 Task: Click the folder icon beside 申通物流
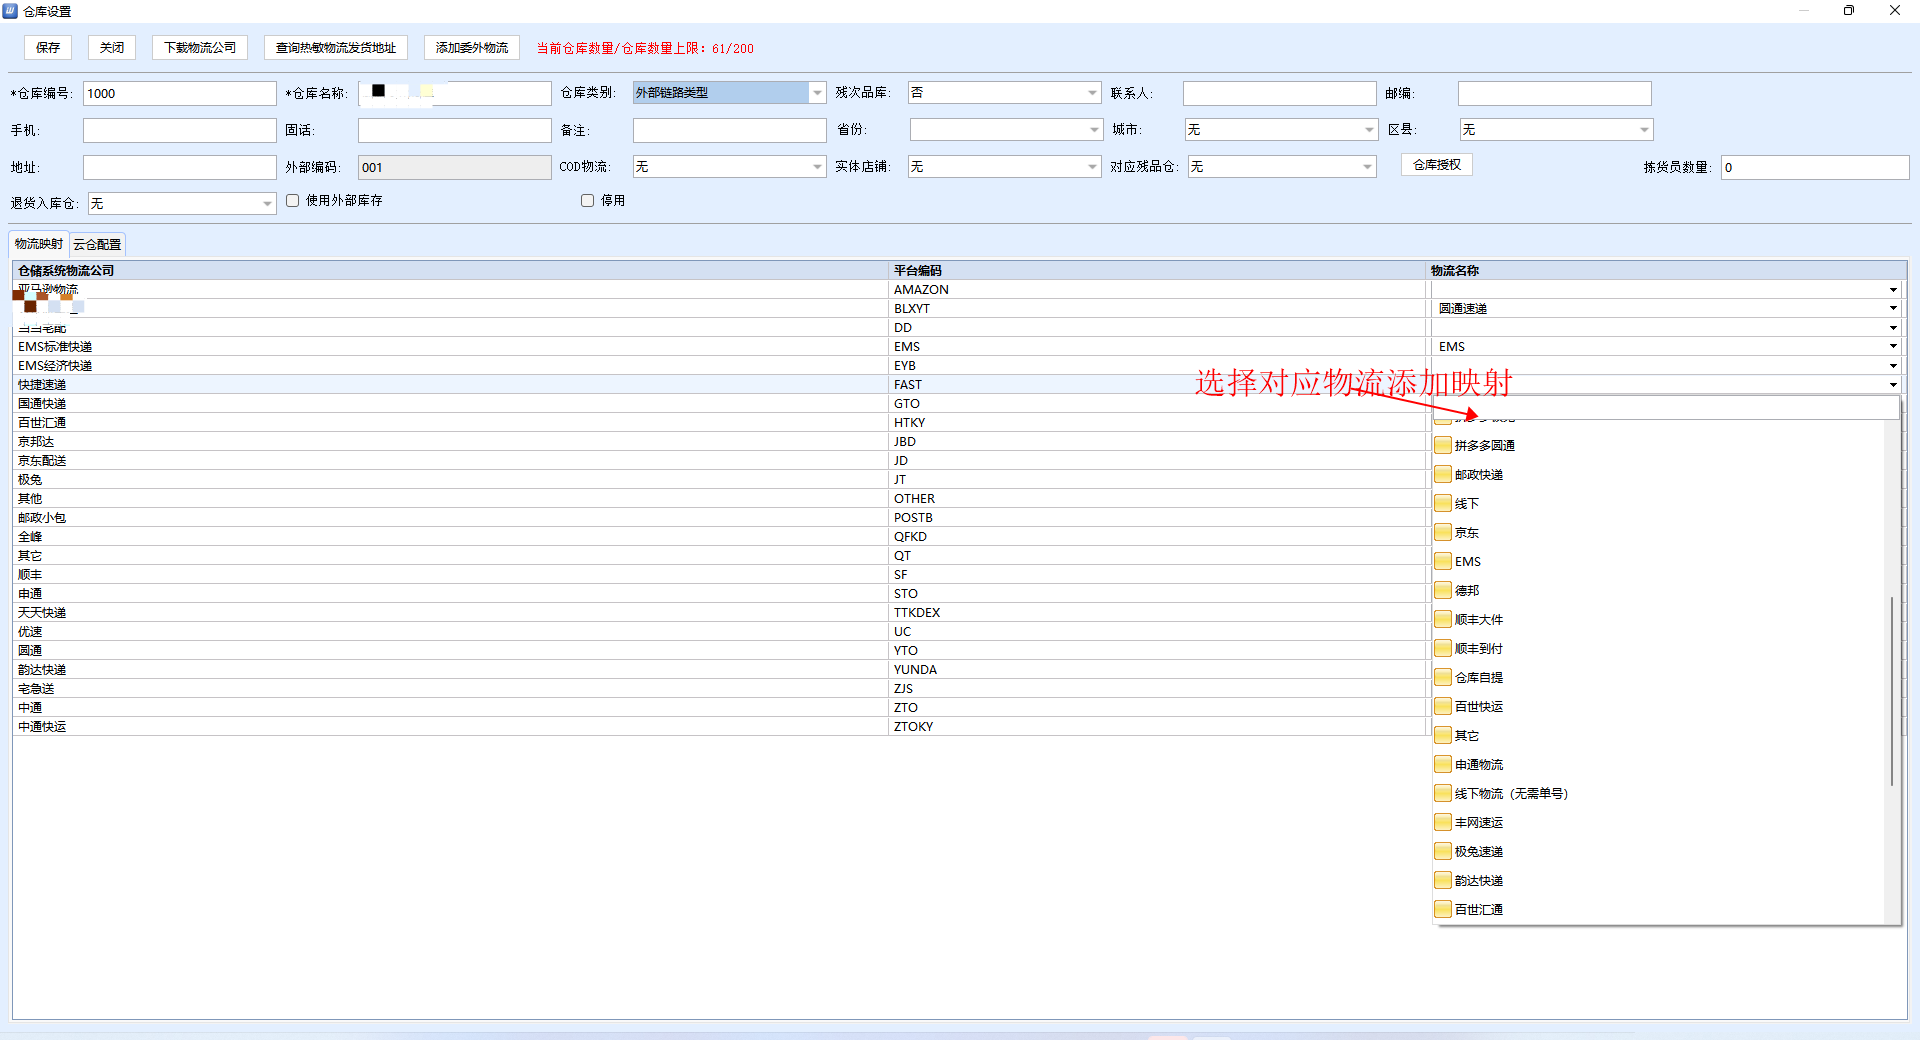(x=1443, y=764)
